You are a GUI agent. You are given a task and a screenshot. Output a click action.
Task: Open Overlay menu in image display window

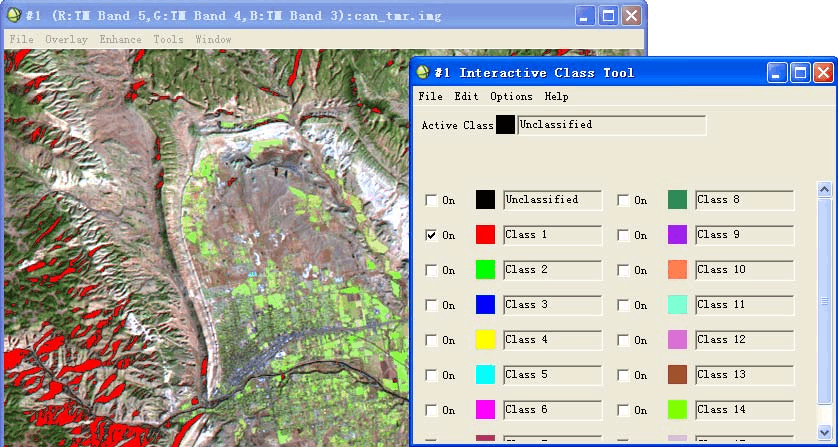(66, 40)
